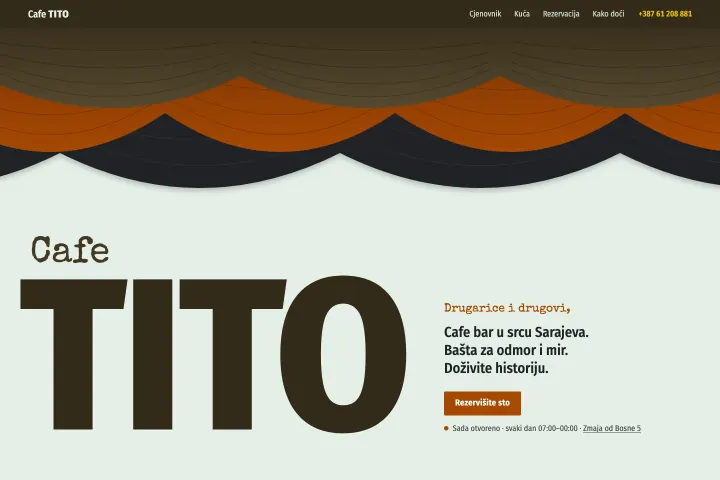Select the text Drugarice i drugovi,
Image resolution: width=720 pixels, height=480 pixels.
point(507,308)
